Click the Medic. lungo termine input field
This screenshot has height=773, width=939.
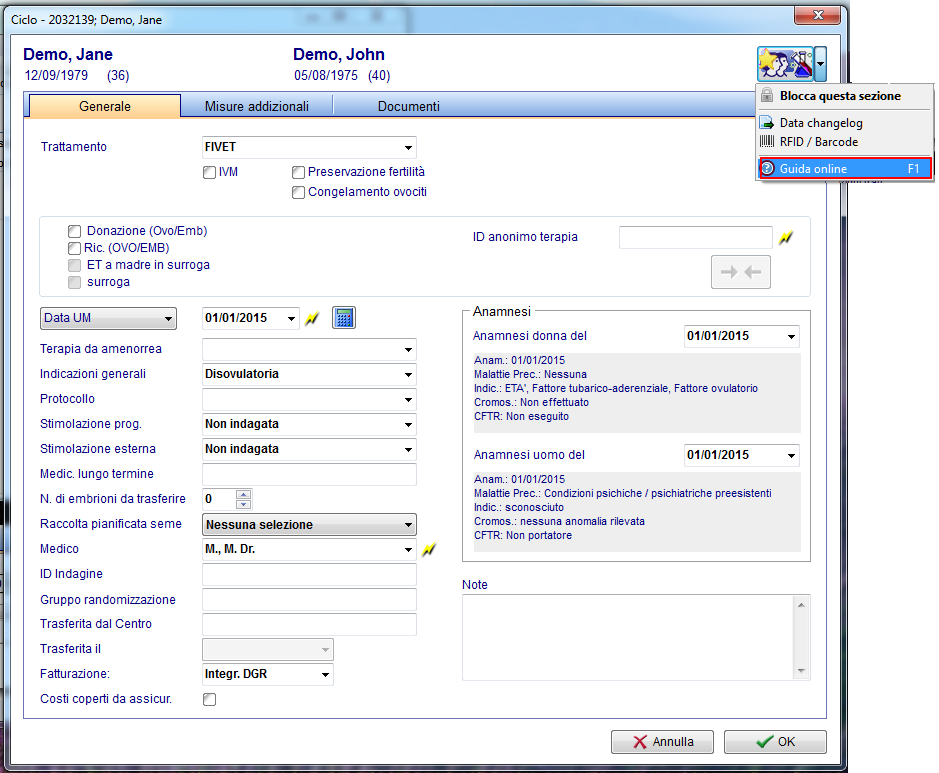tap(309, 475)
